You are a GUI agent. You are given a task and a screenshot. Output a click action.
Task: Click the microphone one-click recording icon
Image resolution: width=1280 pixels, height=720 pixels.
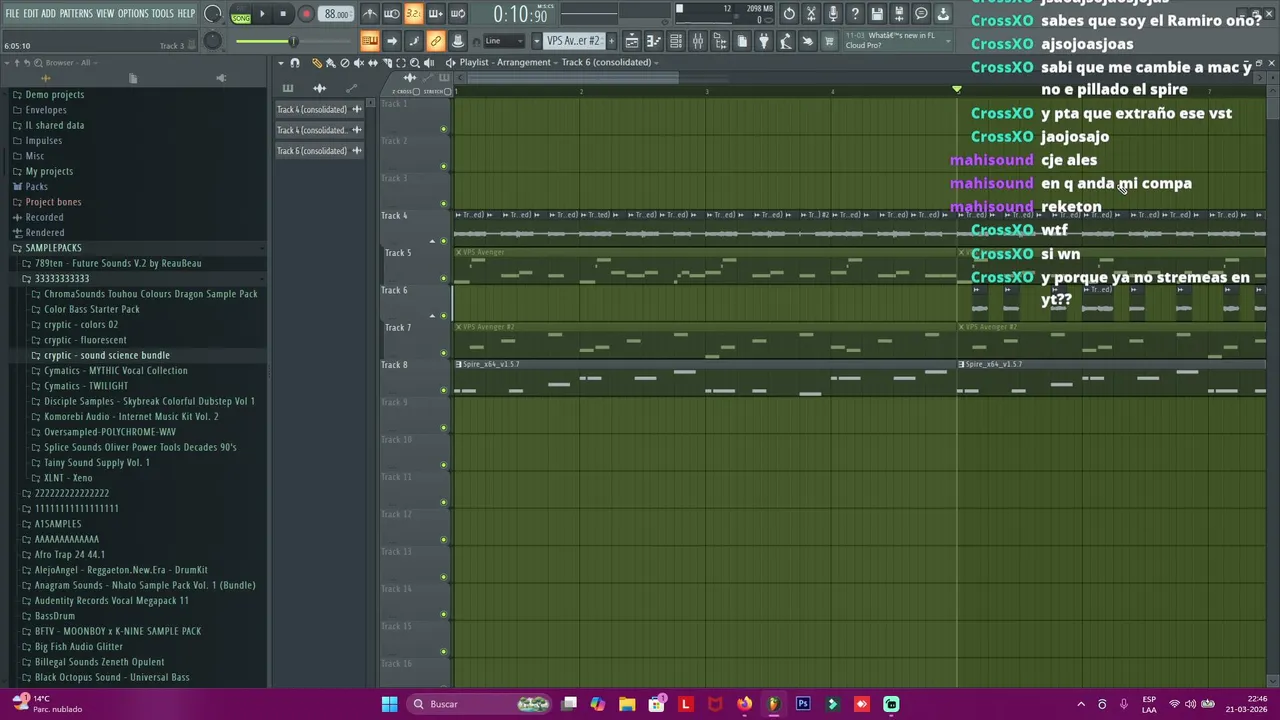pyautogui.click(x=833, y=14)
